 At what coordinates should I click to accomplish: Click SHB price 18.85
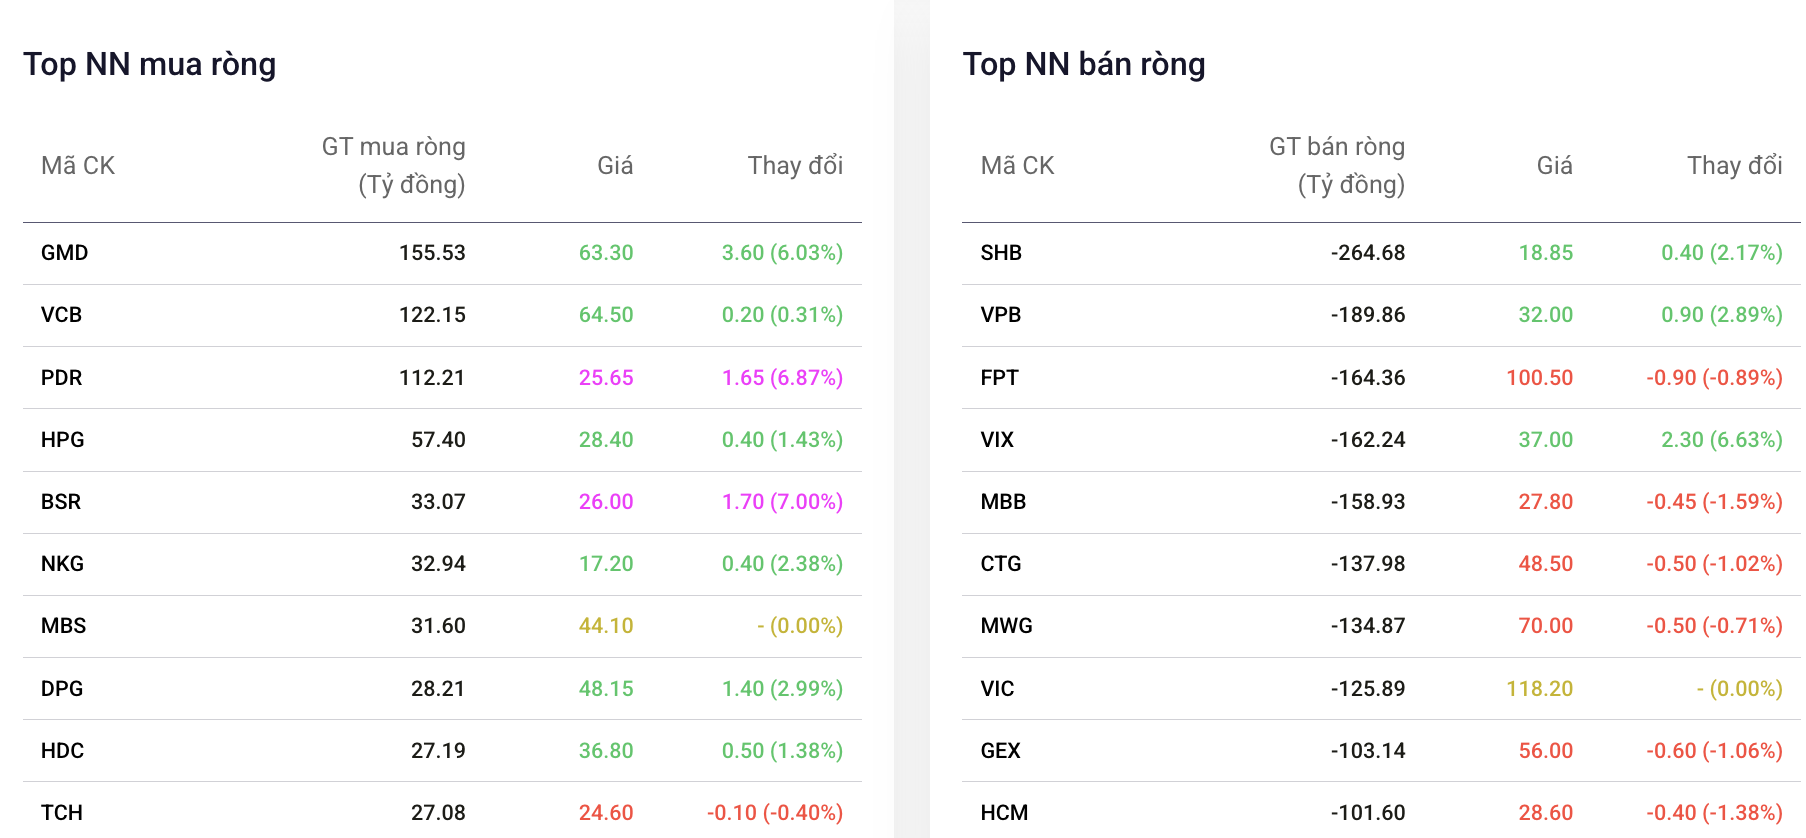(1546, 253)
